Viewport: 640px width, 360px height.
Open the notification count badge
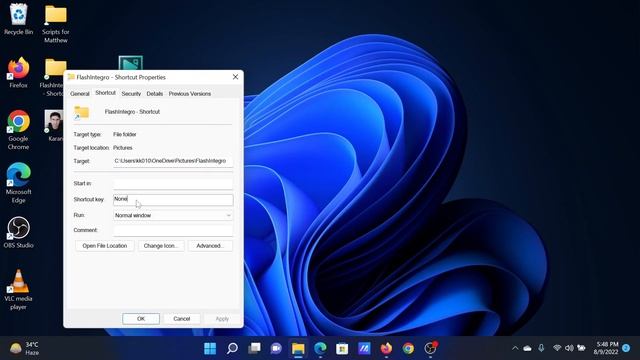point(627,348)
